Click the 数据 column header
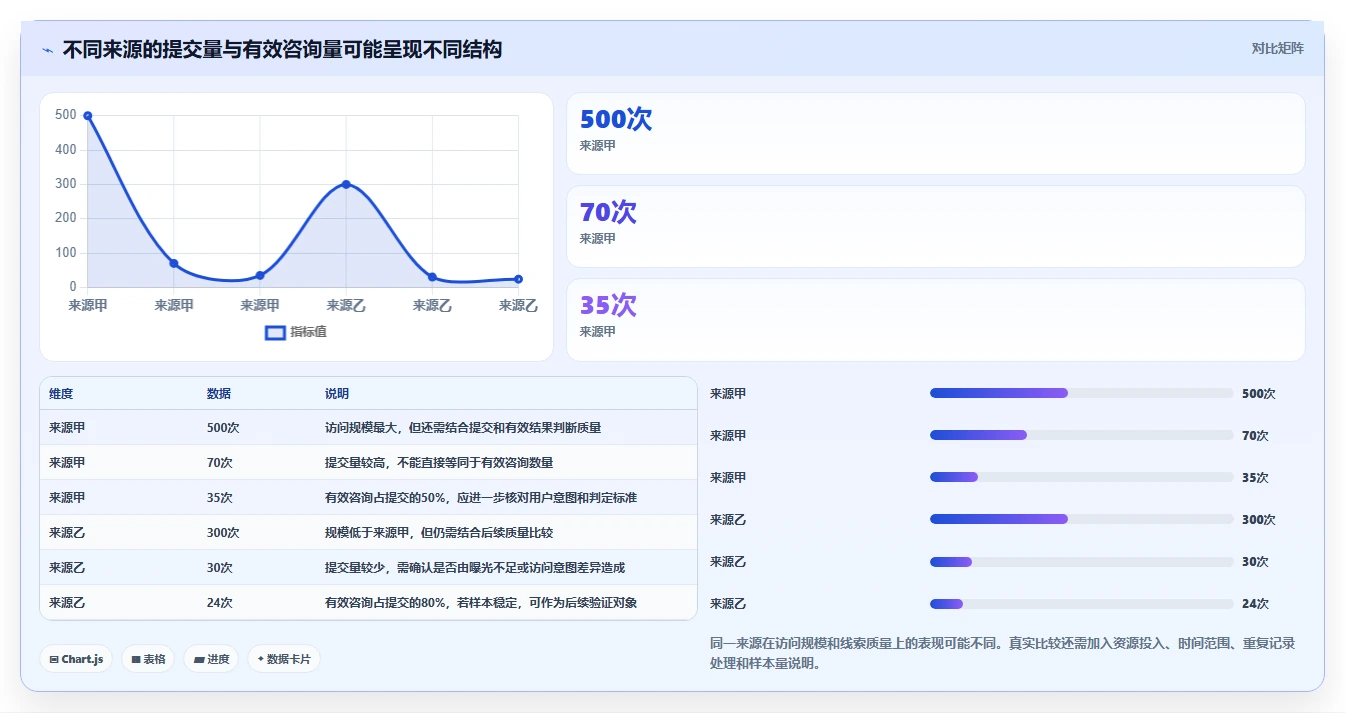 pyautogui.click(x=219, y=394)
